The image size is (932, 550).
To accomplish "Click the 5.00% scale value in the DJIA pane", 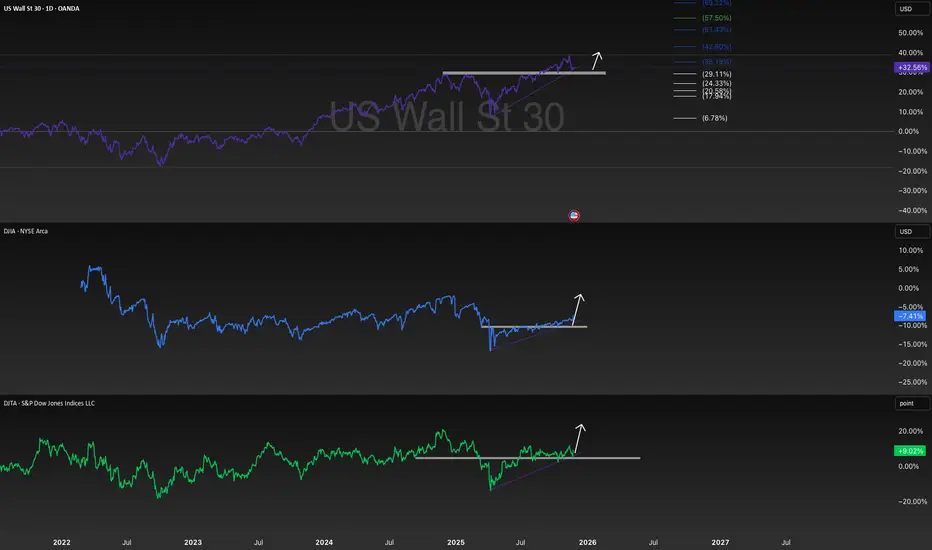I will tap(911, 269).
